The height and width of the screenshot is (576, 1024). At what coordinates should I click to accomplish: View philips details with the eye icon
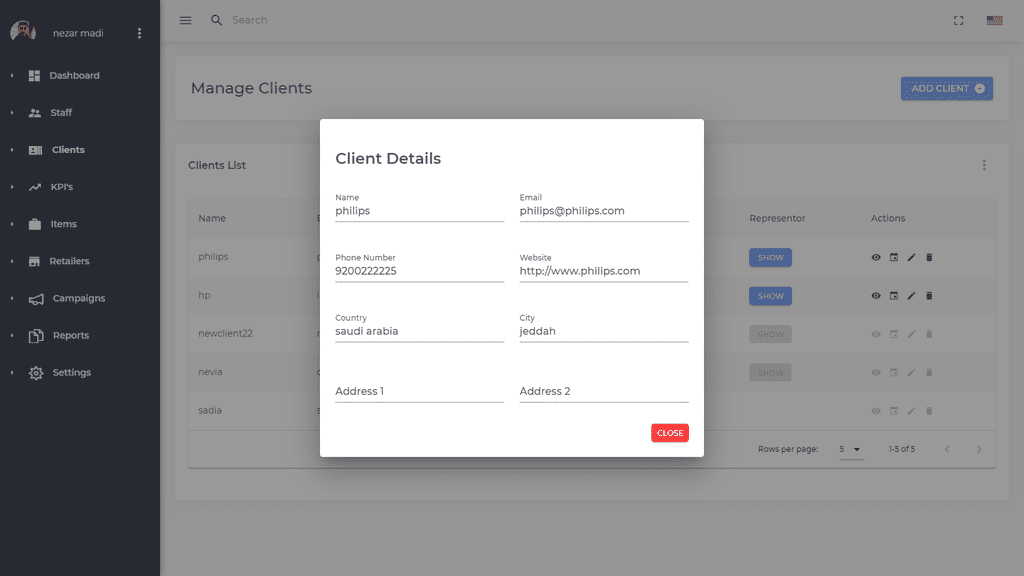point(876,257)
